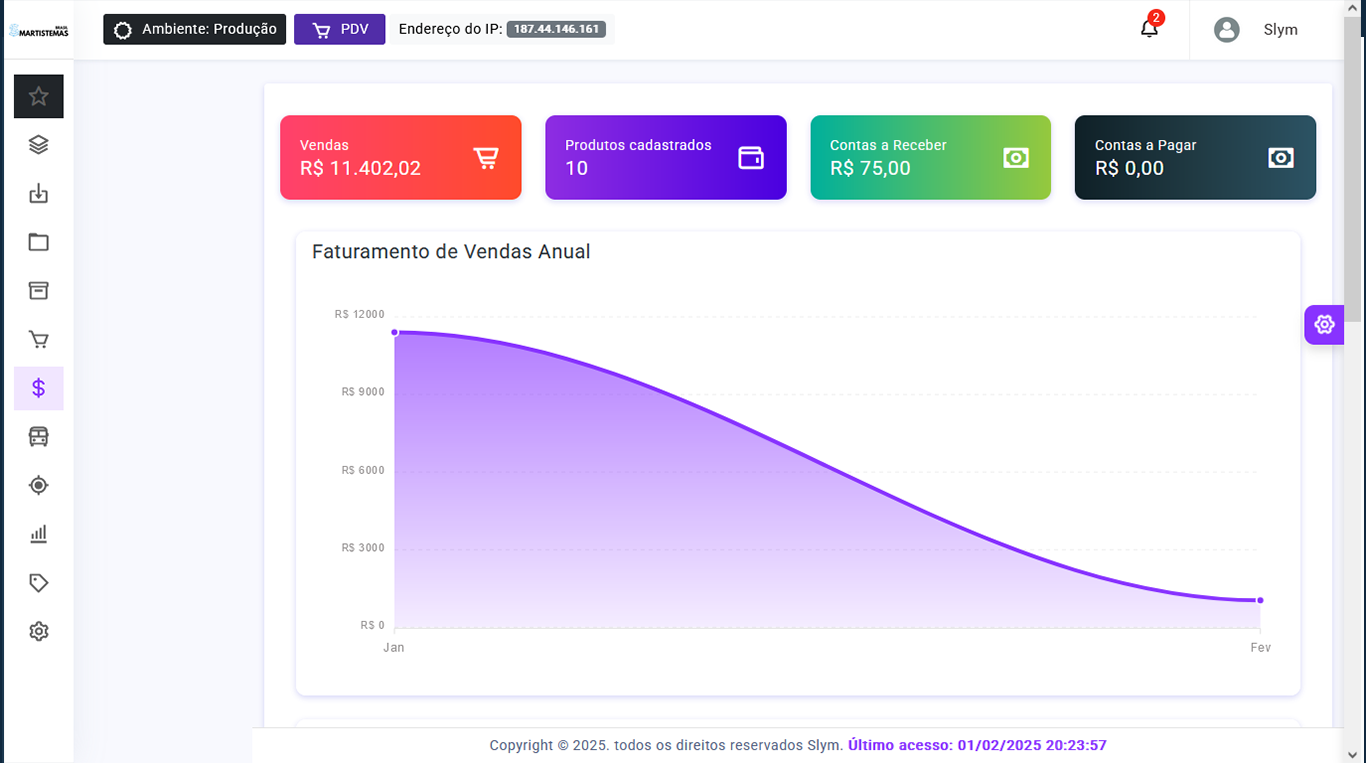This screenshot has width=1366, height=763.
Task: Click the PDV button
Action: [339, 29]
